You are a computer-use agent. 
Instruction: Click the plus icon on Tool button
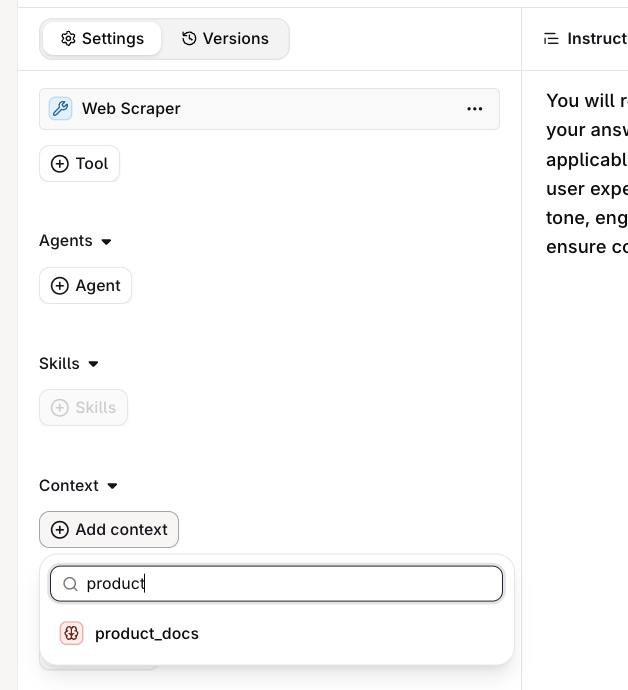coord(60,164)
